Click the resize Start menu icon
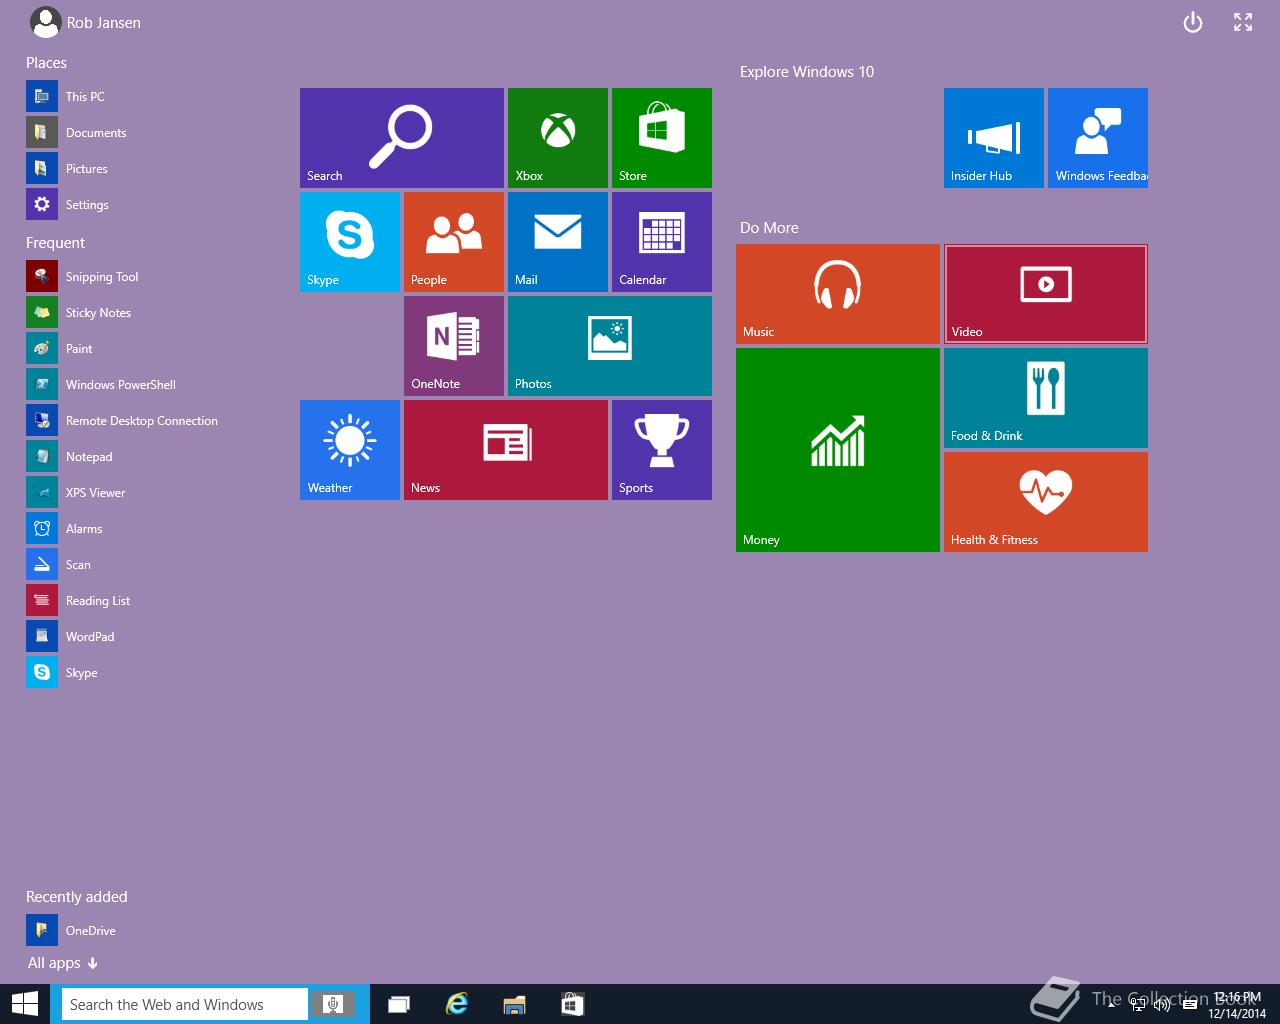This screenshot has width=1280, height=1024. click(1243, 22)
